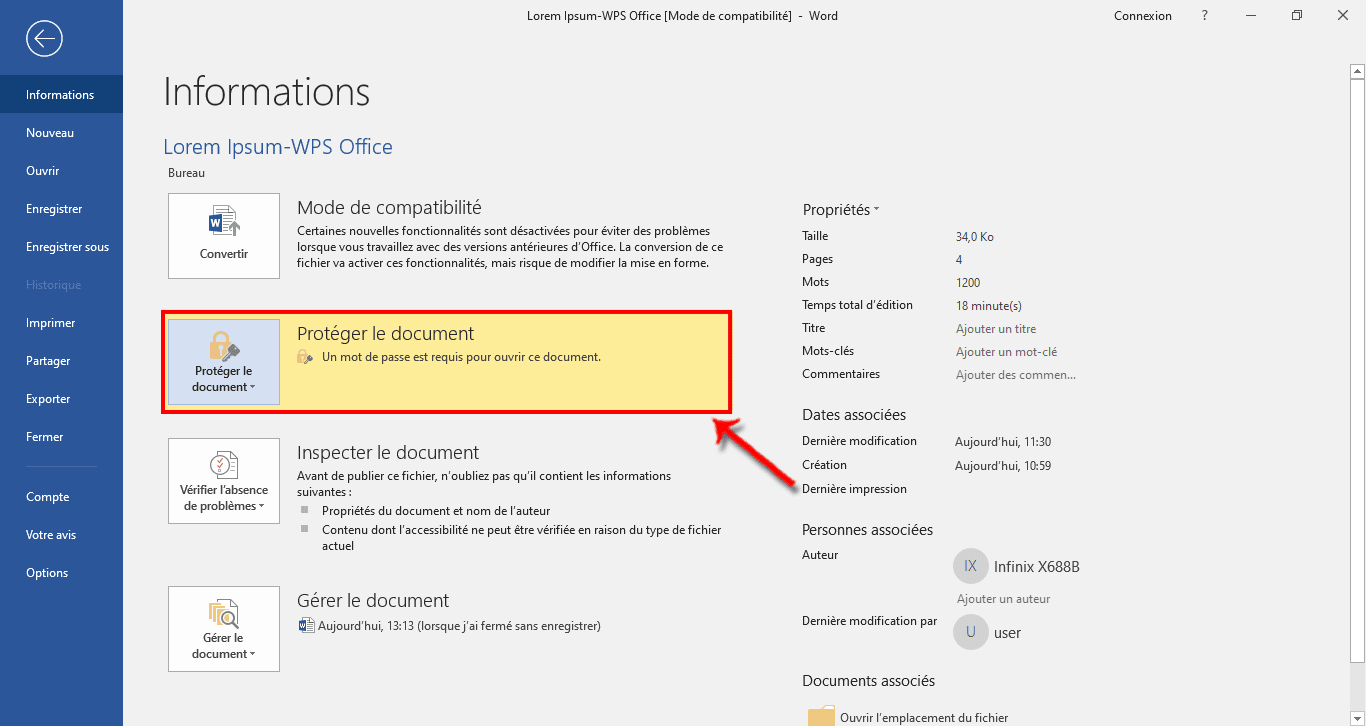The height and width of the screenshot is (726, 1366).
Task: Open Gérer le document dropdown button
Action: tap(224, 629)
